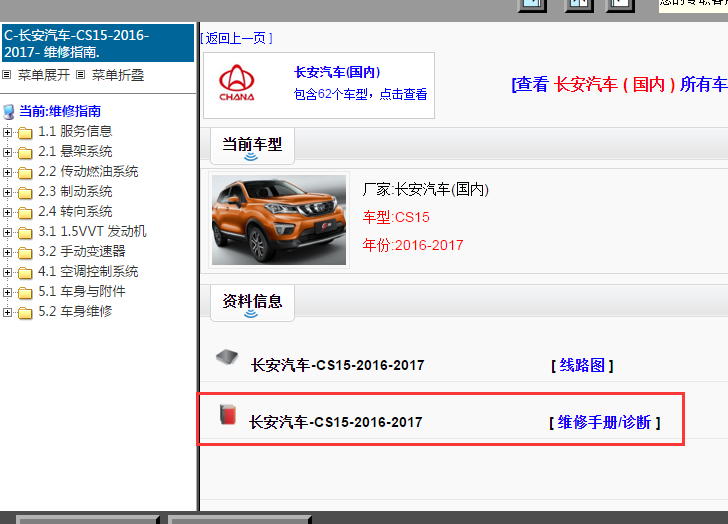Expand the 2.1 悬架系统 tree node
This screenshot has width=728, height=524.
click(7, 152)
